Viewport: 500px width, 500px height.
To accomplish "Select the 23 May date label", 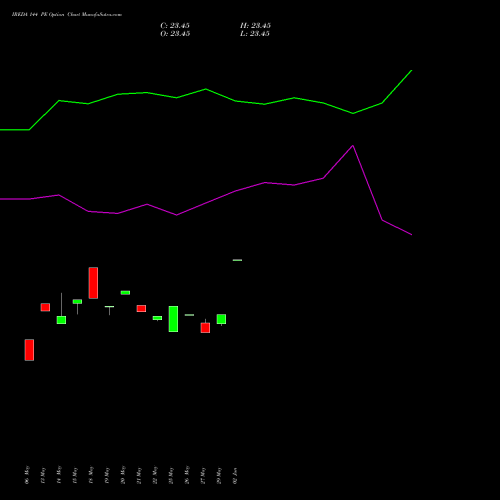I will point(171,475).
